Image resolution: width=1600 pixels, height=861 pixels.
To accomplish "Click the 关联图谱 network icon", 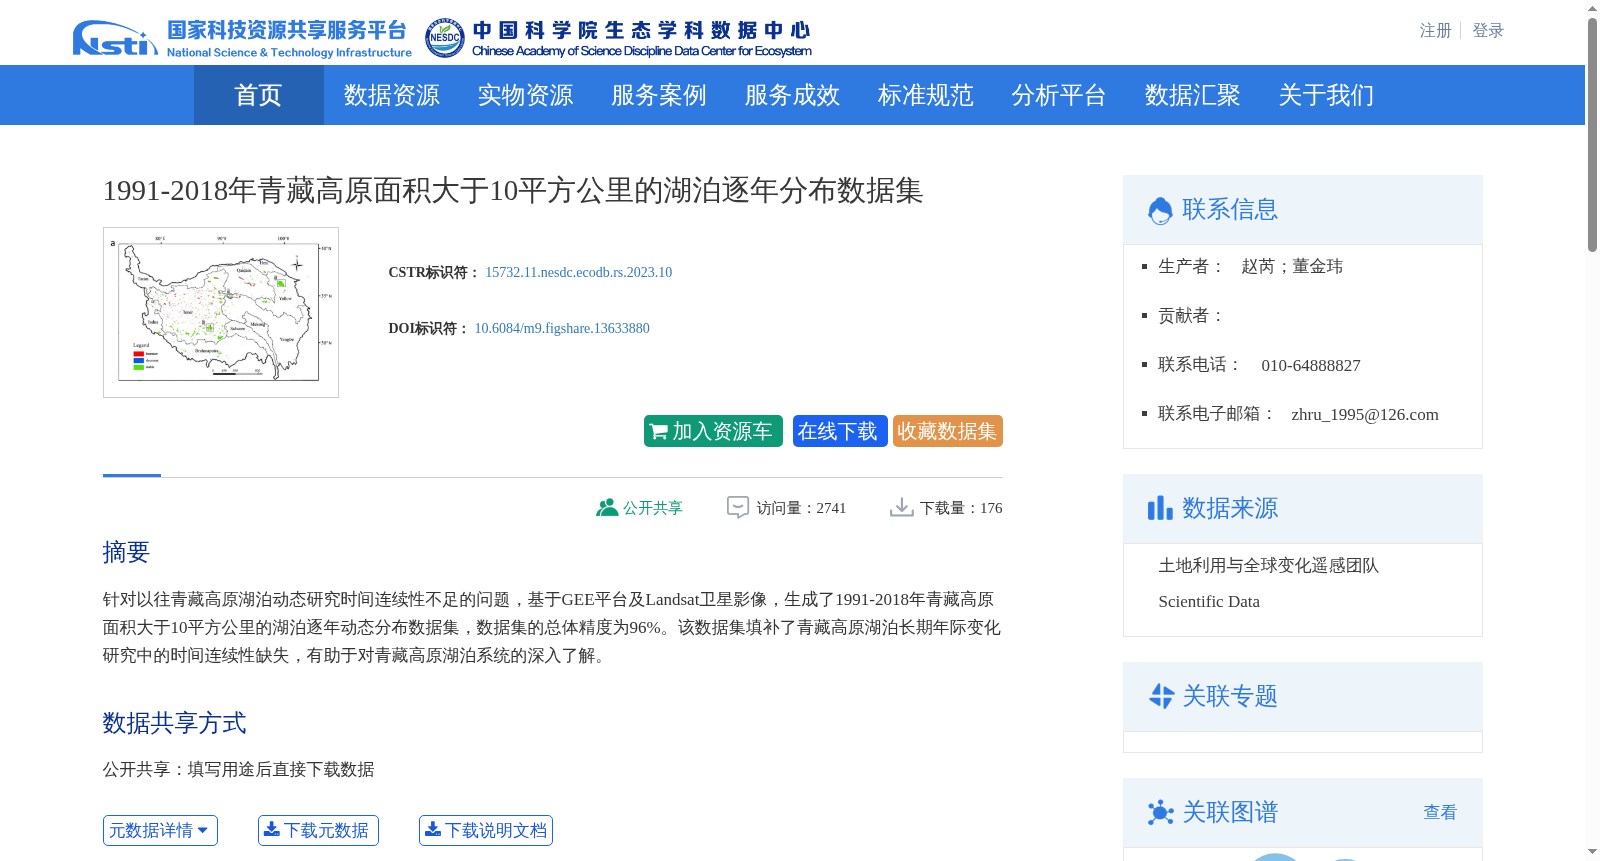I will 1161,812.
